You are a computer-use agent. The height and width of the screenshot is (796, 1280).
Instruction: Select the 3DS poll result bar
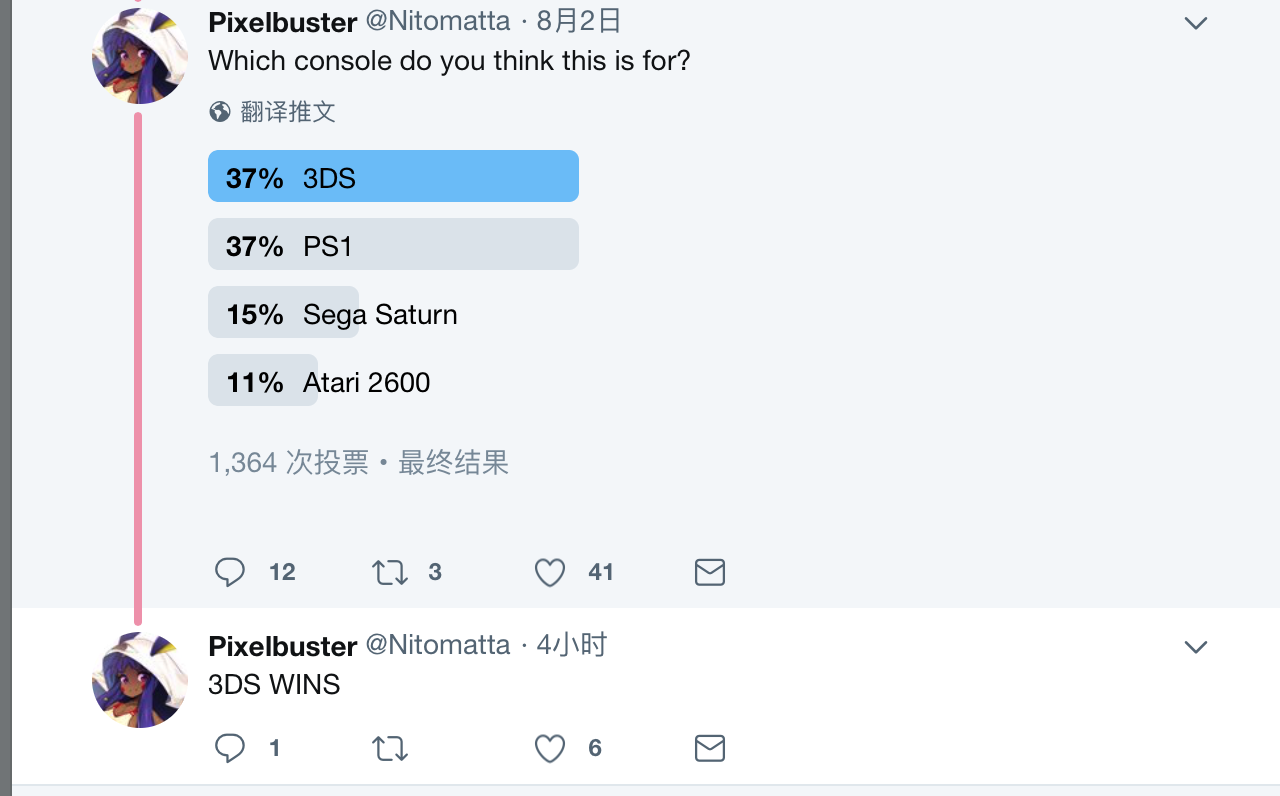pos(393,177)
